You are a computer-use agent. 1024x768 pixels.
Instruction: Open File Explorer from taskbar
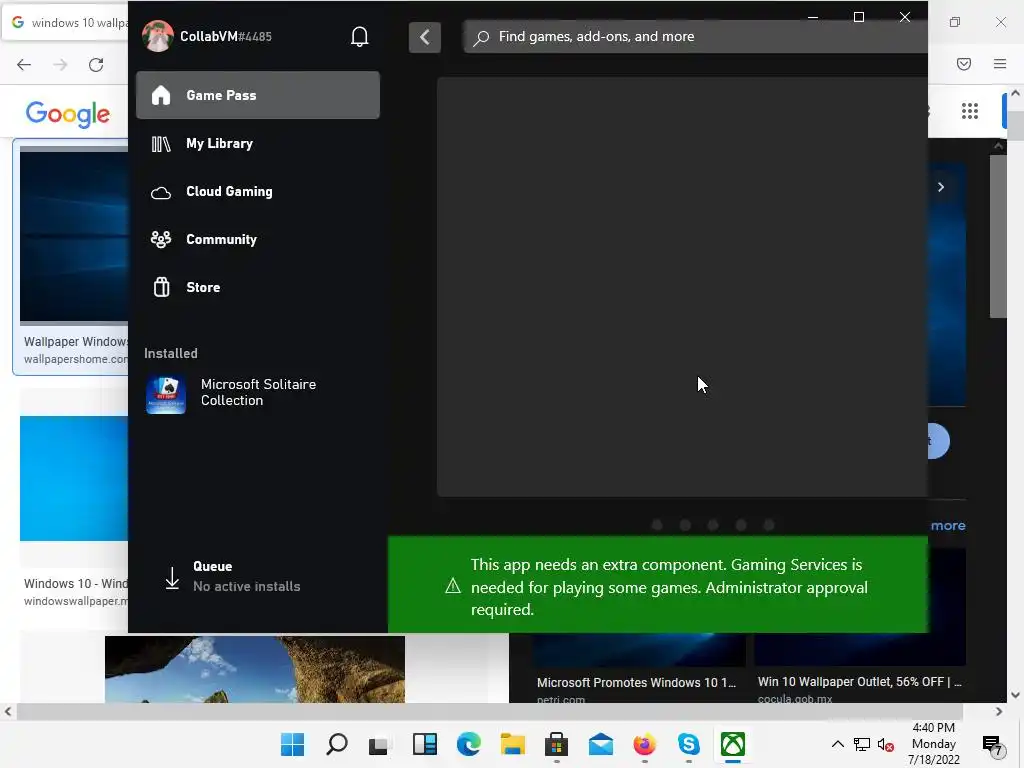point(513,744)
